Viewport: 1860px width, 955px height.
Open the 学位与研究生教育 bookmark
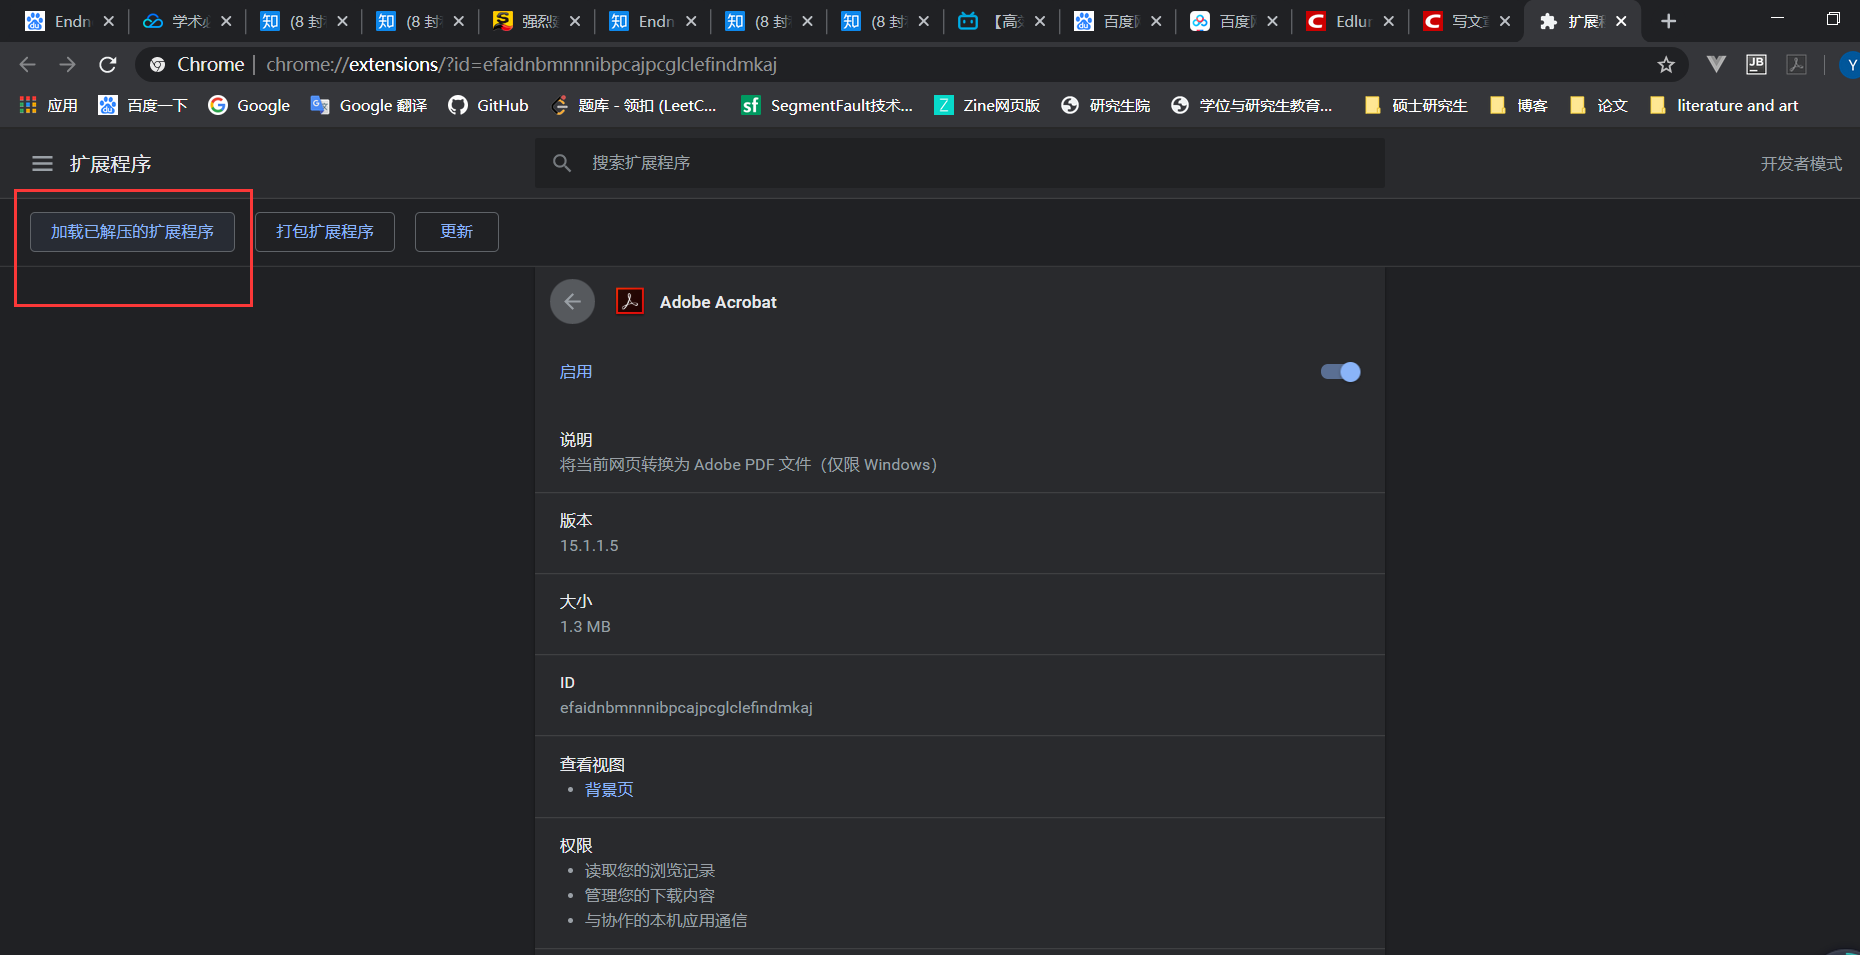pos(1251,105)
